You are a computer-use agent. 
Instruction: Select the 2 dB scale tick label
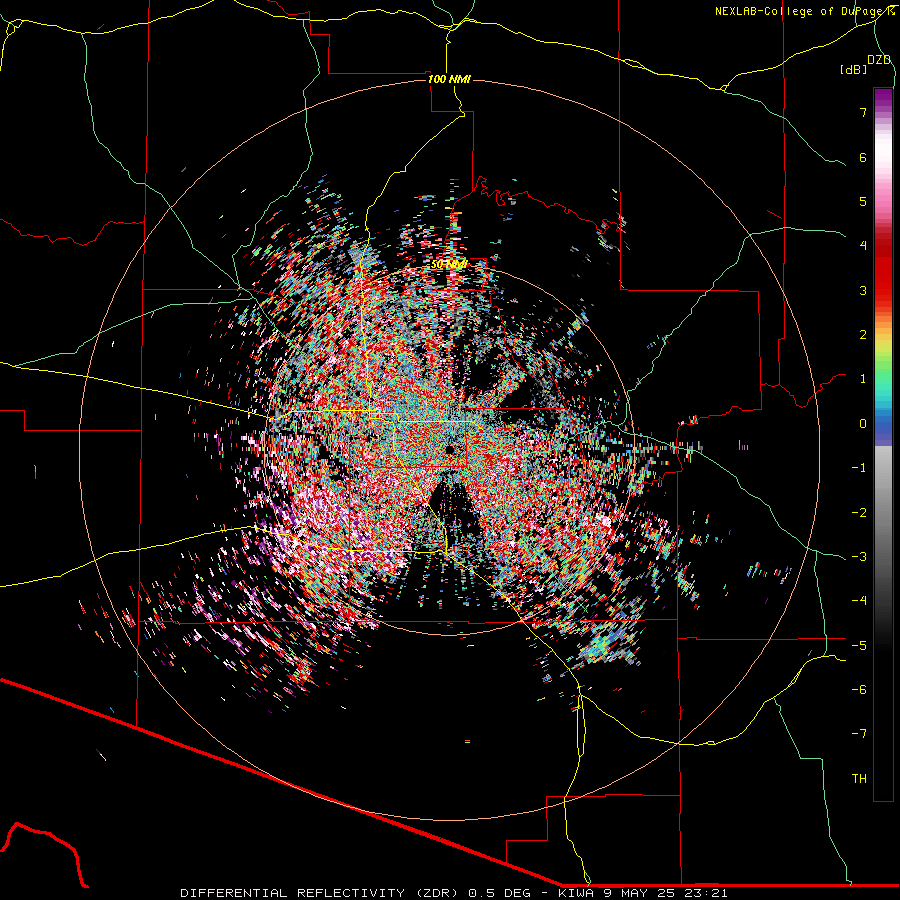click(863, 335)
